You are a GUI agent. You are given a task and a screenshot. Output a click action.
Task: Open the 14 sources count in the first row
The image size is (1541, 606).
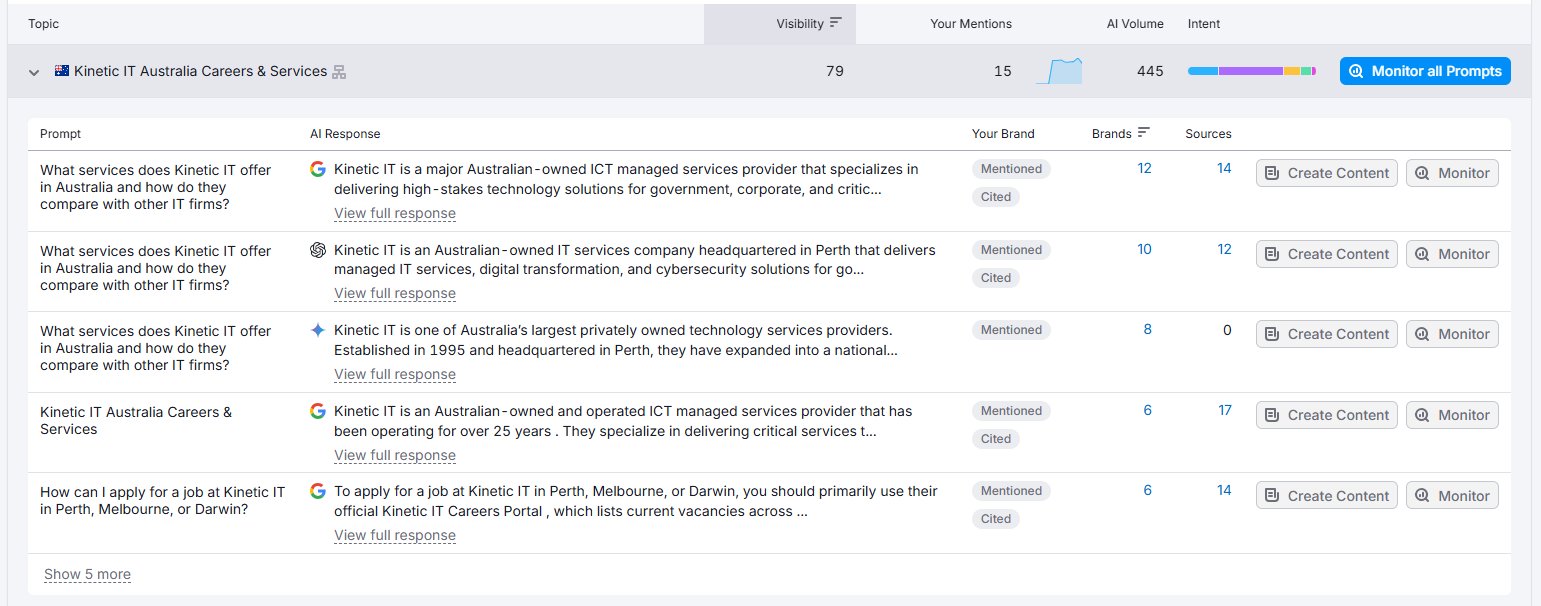1224,168
